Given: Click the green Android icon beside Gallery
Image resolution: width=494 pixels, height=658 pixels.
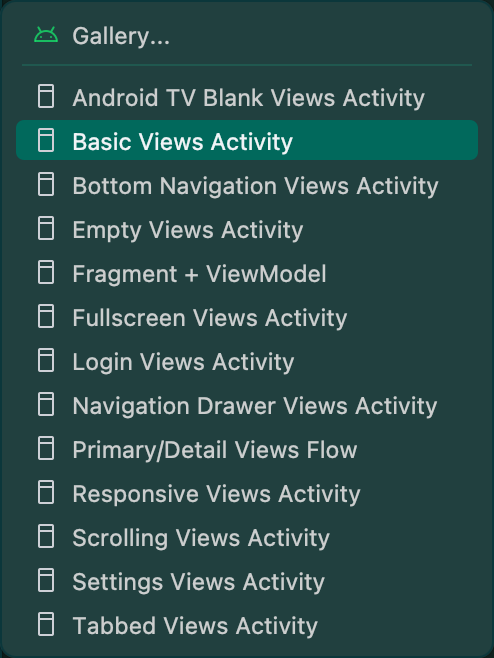Looking at the screenshot, I should pyautogui.click(x=46, y=35).
